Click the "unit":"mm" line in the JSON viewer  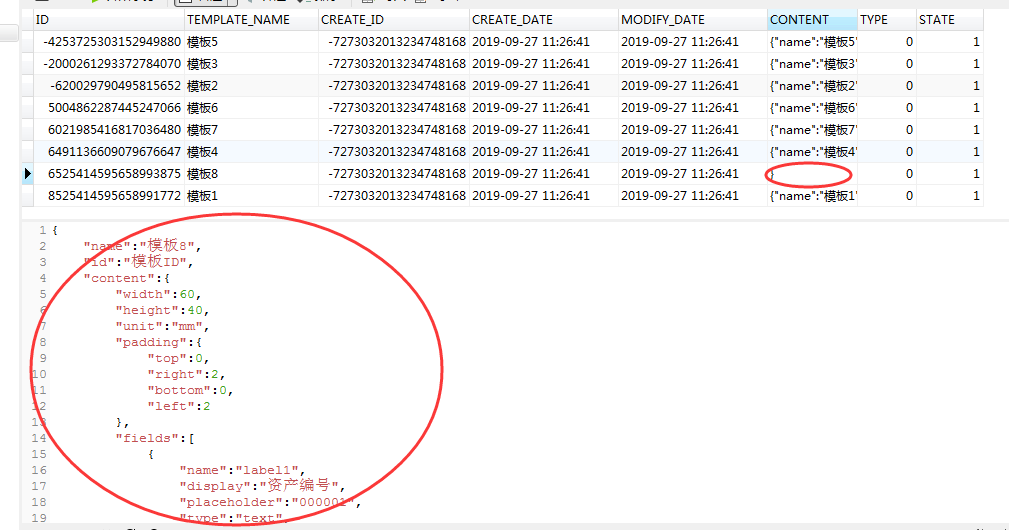(162, 327)
